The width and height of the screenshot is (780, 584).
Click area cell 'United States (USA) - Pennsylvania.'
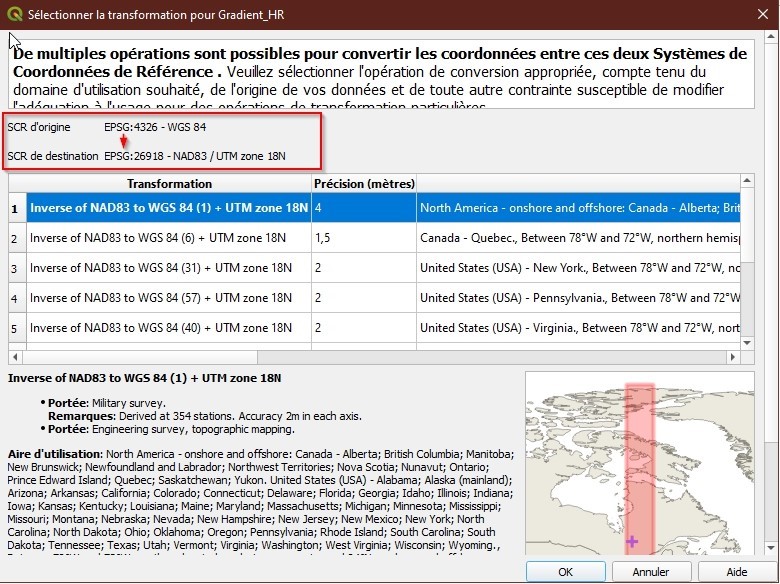pos(579,297)
